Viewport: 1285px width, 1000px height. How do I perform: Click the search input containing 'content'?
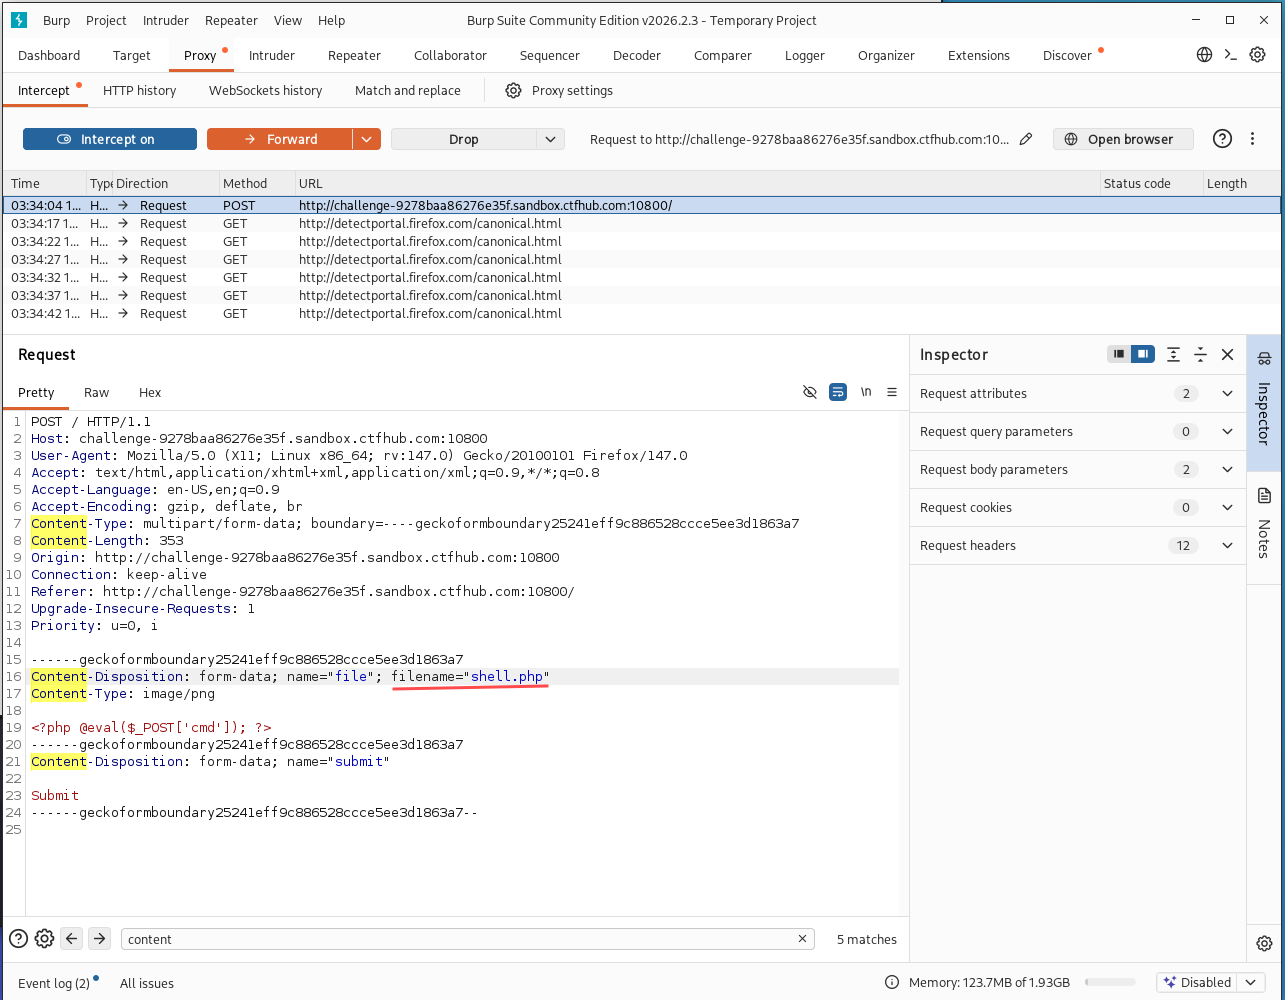(468, 939)
